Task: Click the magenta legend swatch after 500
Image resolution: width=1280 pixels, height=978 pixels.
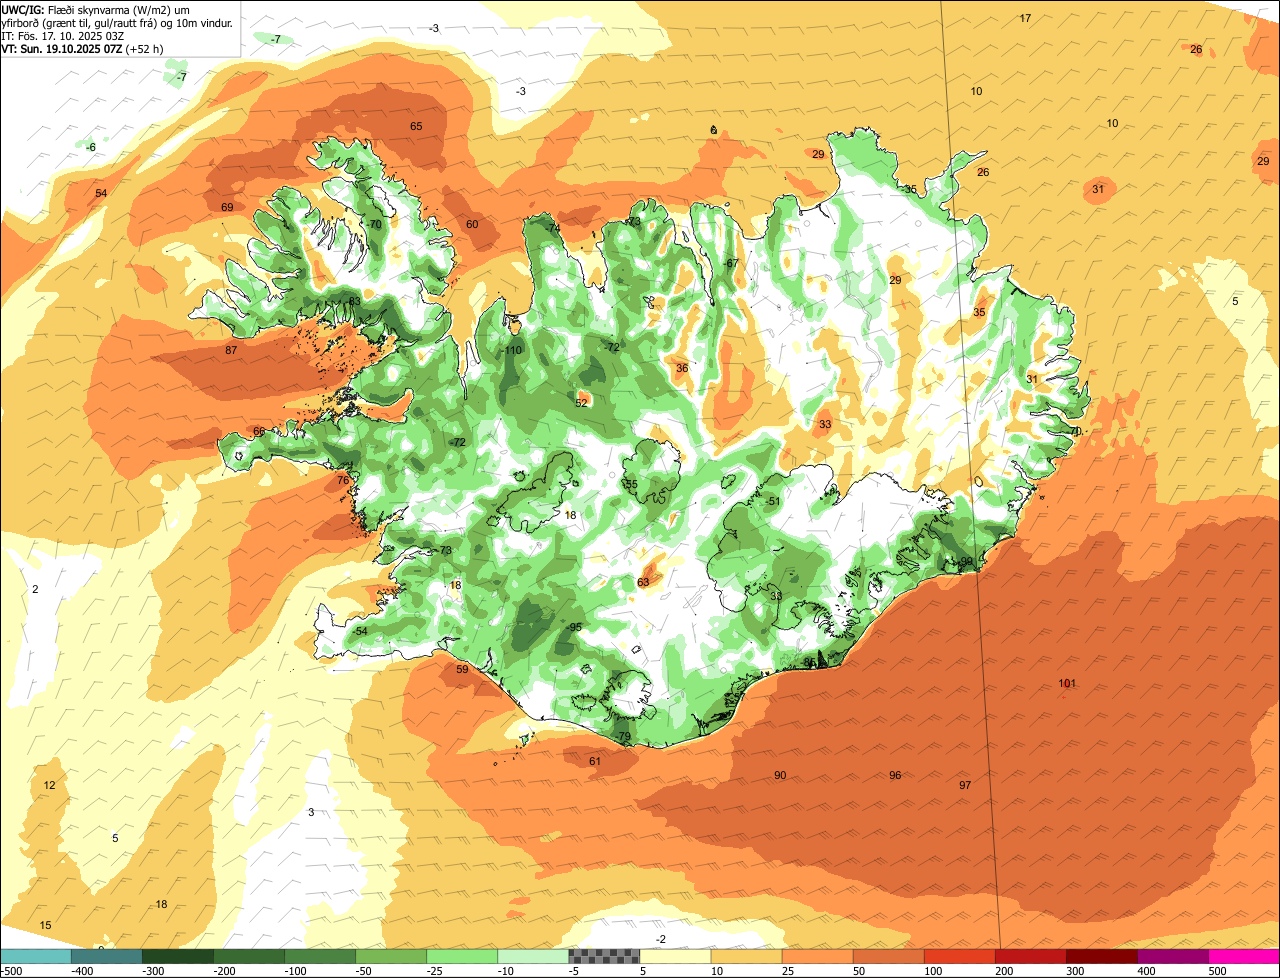Action: [x=1244, y=956]
